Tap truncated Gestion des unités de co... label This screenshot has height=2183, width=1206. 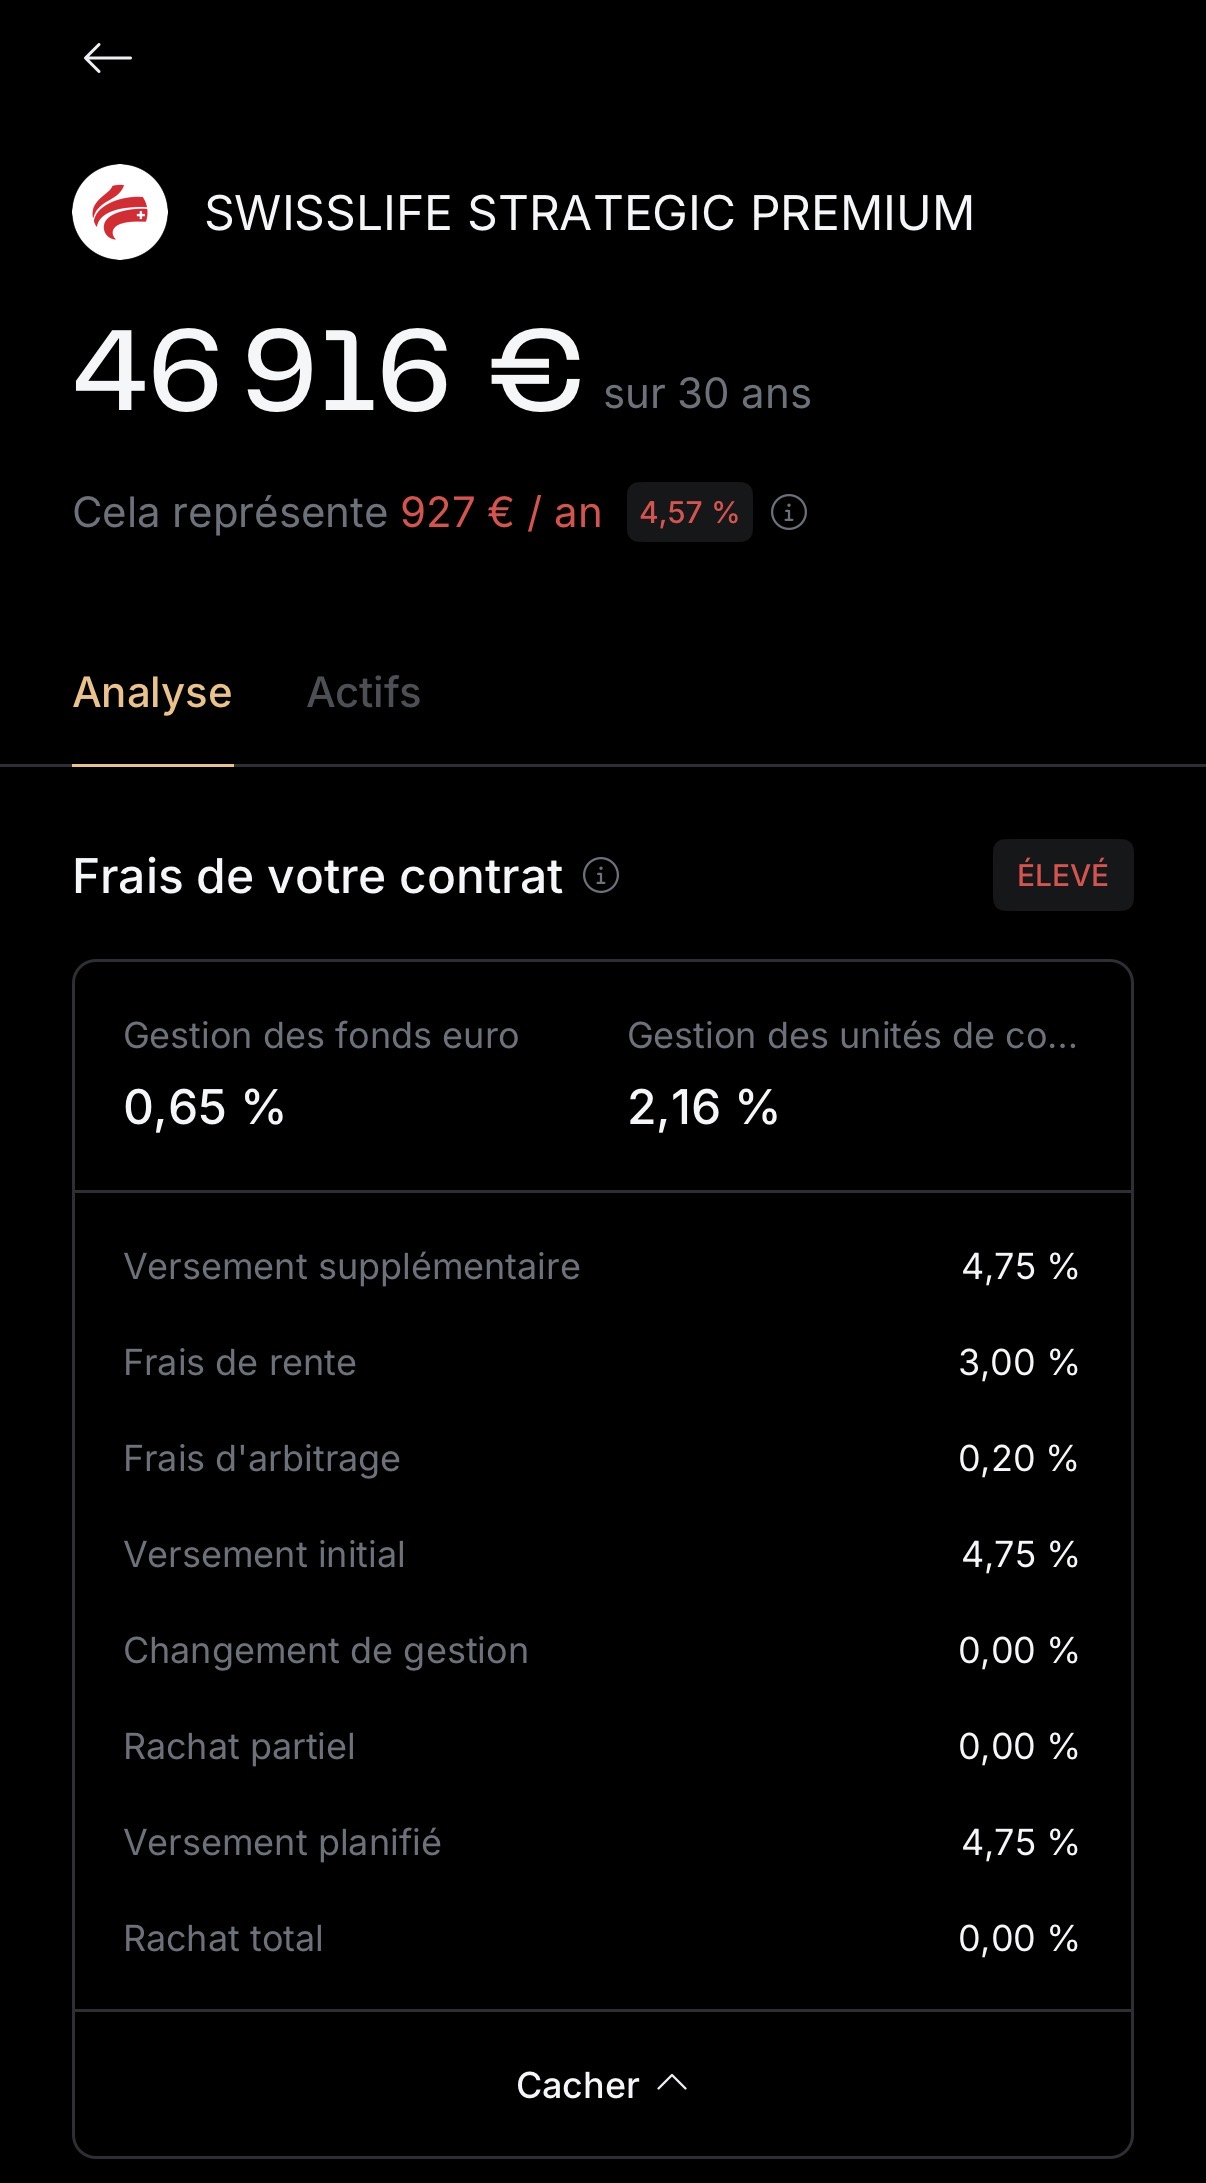852,1036
